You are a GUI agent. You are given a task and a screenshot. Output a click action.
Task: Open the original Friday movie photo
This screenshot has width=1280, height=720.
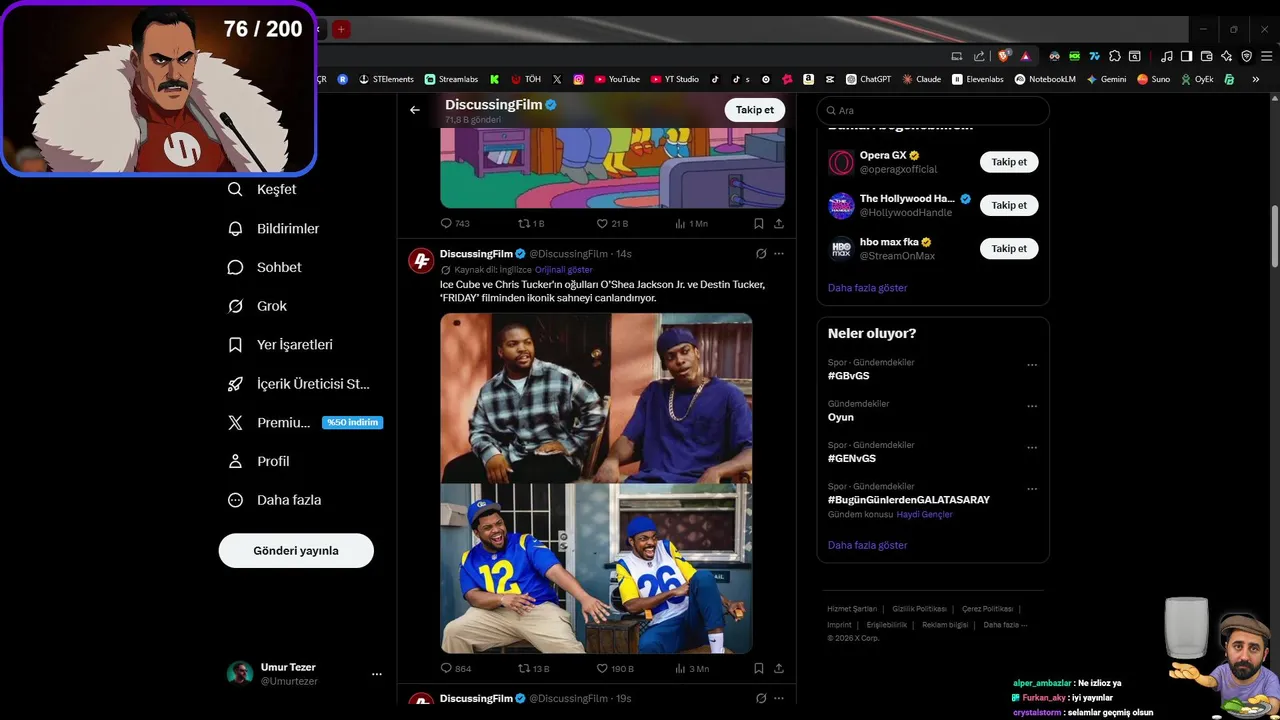tap(596, 398)
